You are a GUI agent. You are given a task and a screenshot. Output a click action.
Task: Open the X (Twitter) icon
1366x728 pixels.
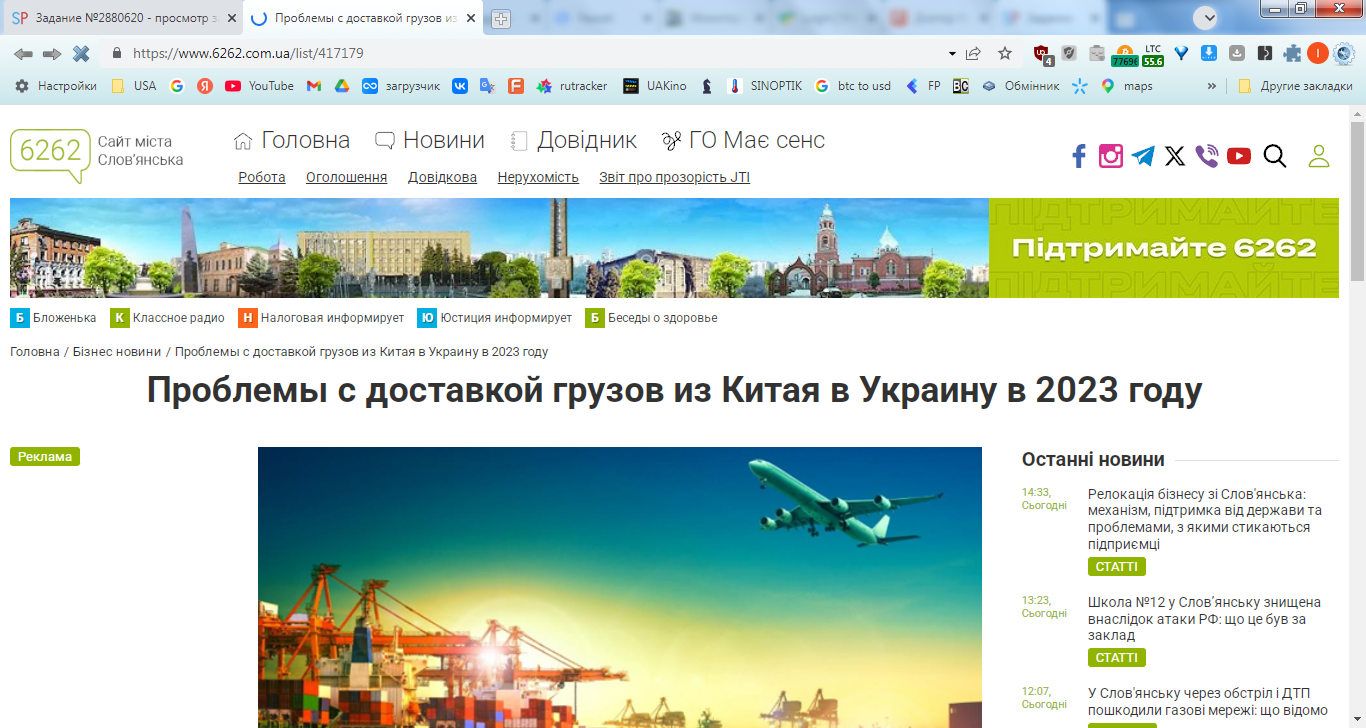pos(1175,156)
